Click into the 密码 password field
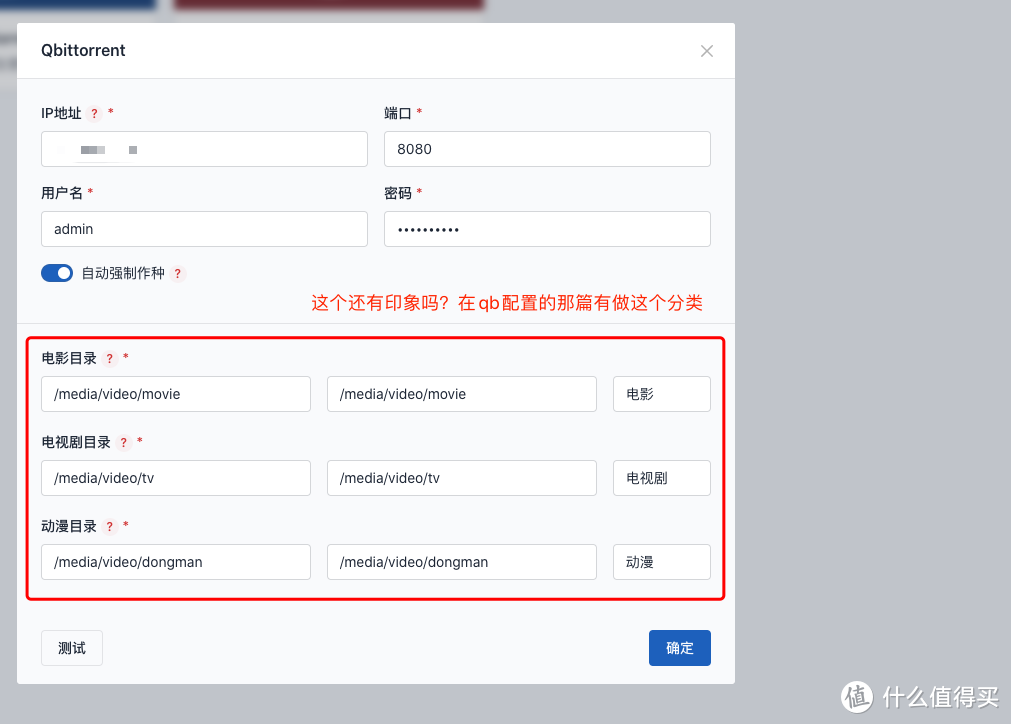1011x724 pixels. 547,229
